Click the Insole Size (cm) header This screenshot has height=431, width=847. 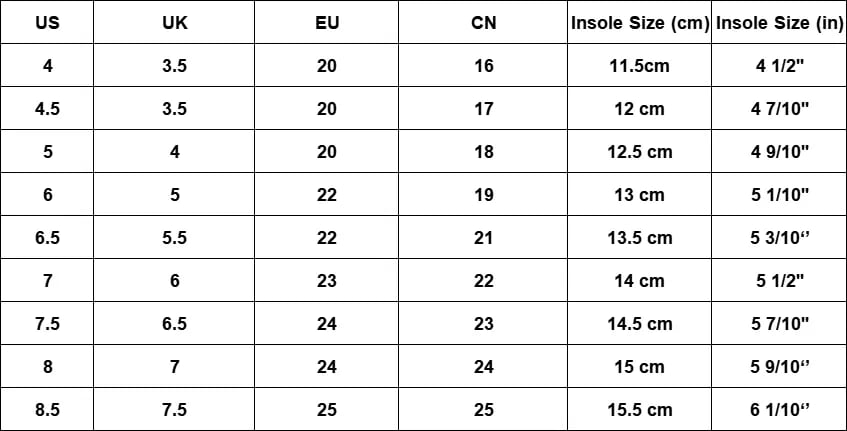tap(640, 23)
